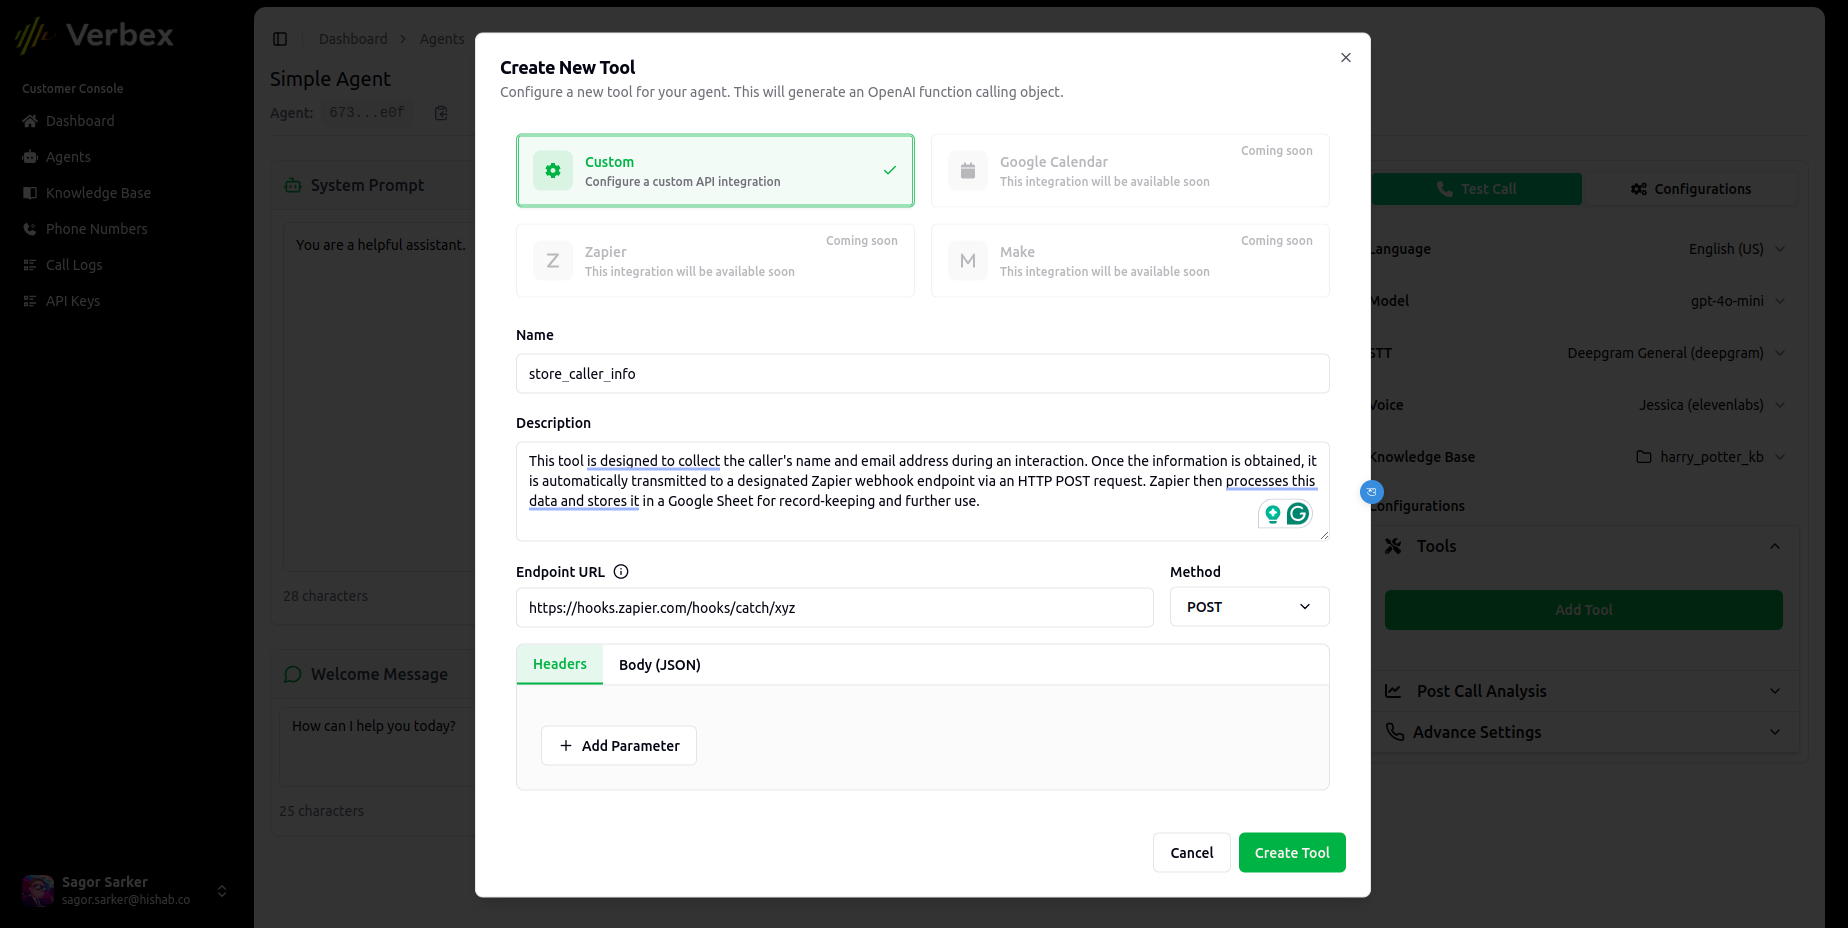Click the API Keys icon in sidebar
Screen dimensions: 1848x928
pyautogui.click(x=30, y=301)
